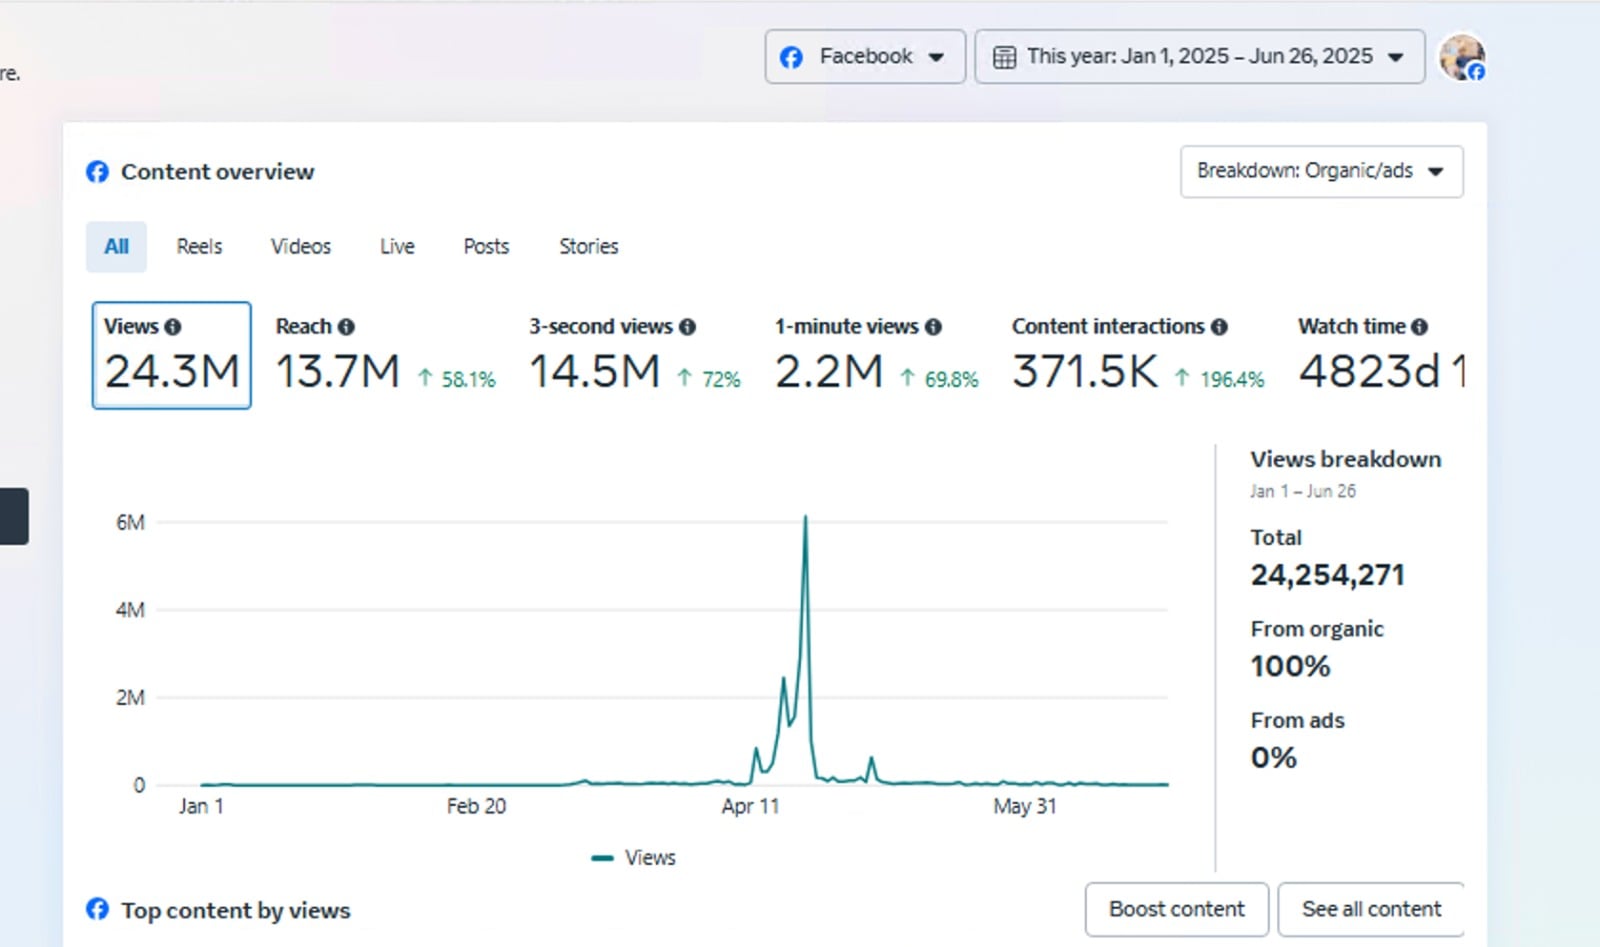The image size is (1600, 947).
Task: Open the profile avatar at top right
Action: click(1462, 57)
